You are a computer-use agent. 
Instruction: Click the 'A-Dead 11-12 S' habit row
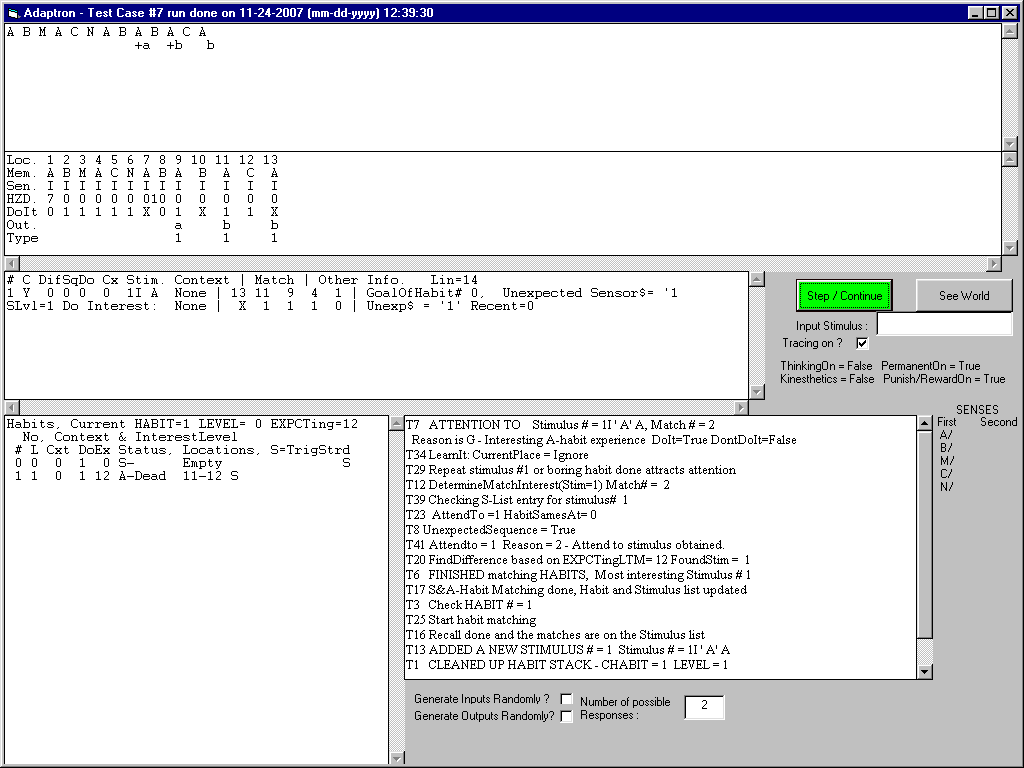pyautogui.click(x=126, y=476)
